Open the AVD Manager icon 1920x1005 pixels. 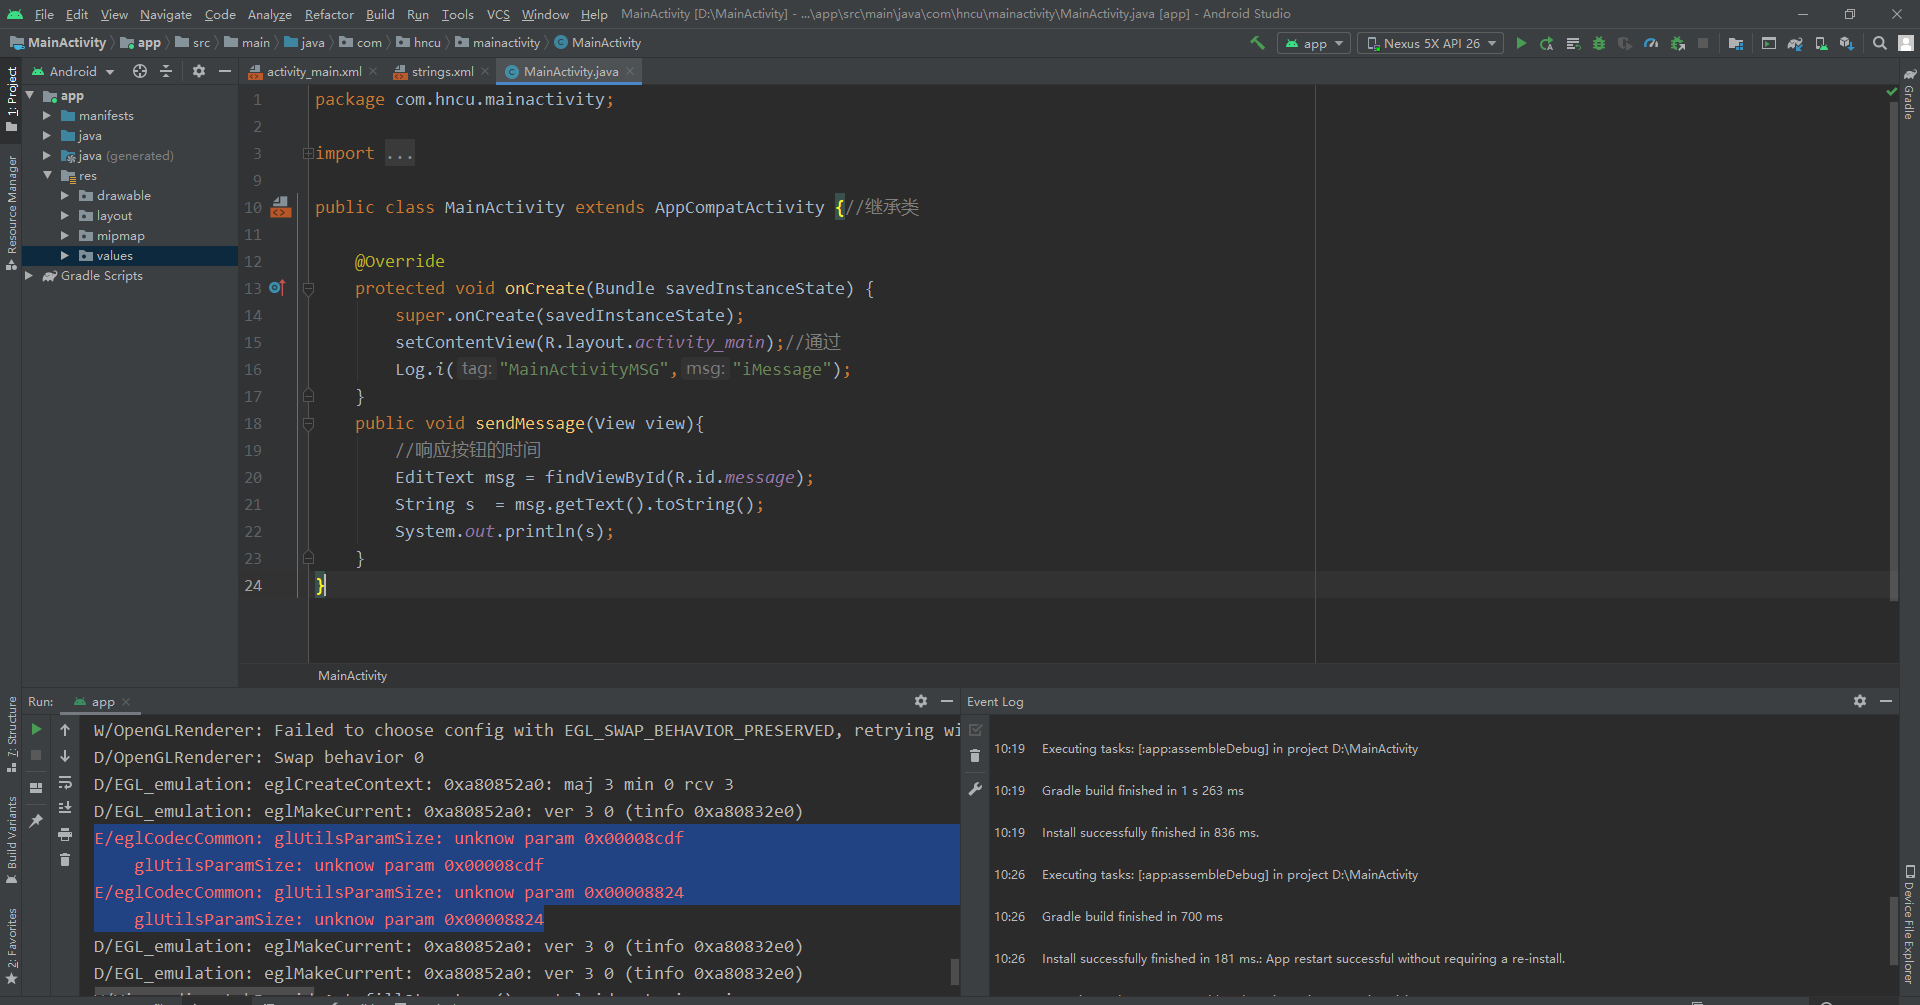point(1821,43)
